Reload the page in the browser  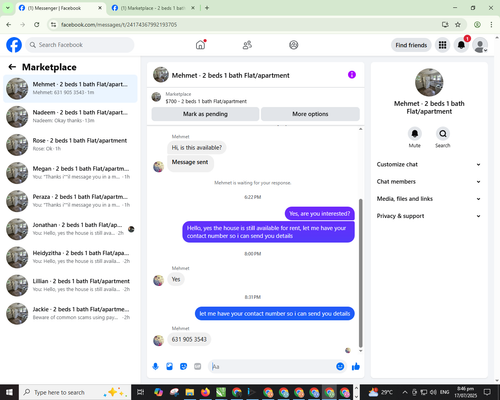pos(37,25)
